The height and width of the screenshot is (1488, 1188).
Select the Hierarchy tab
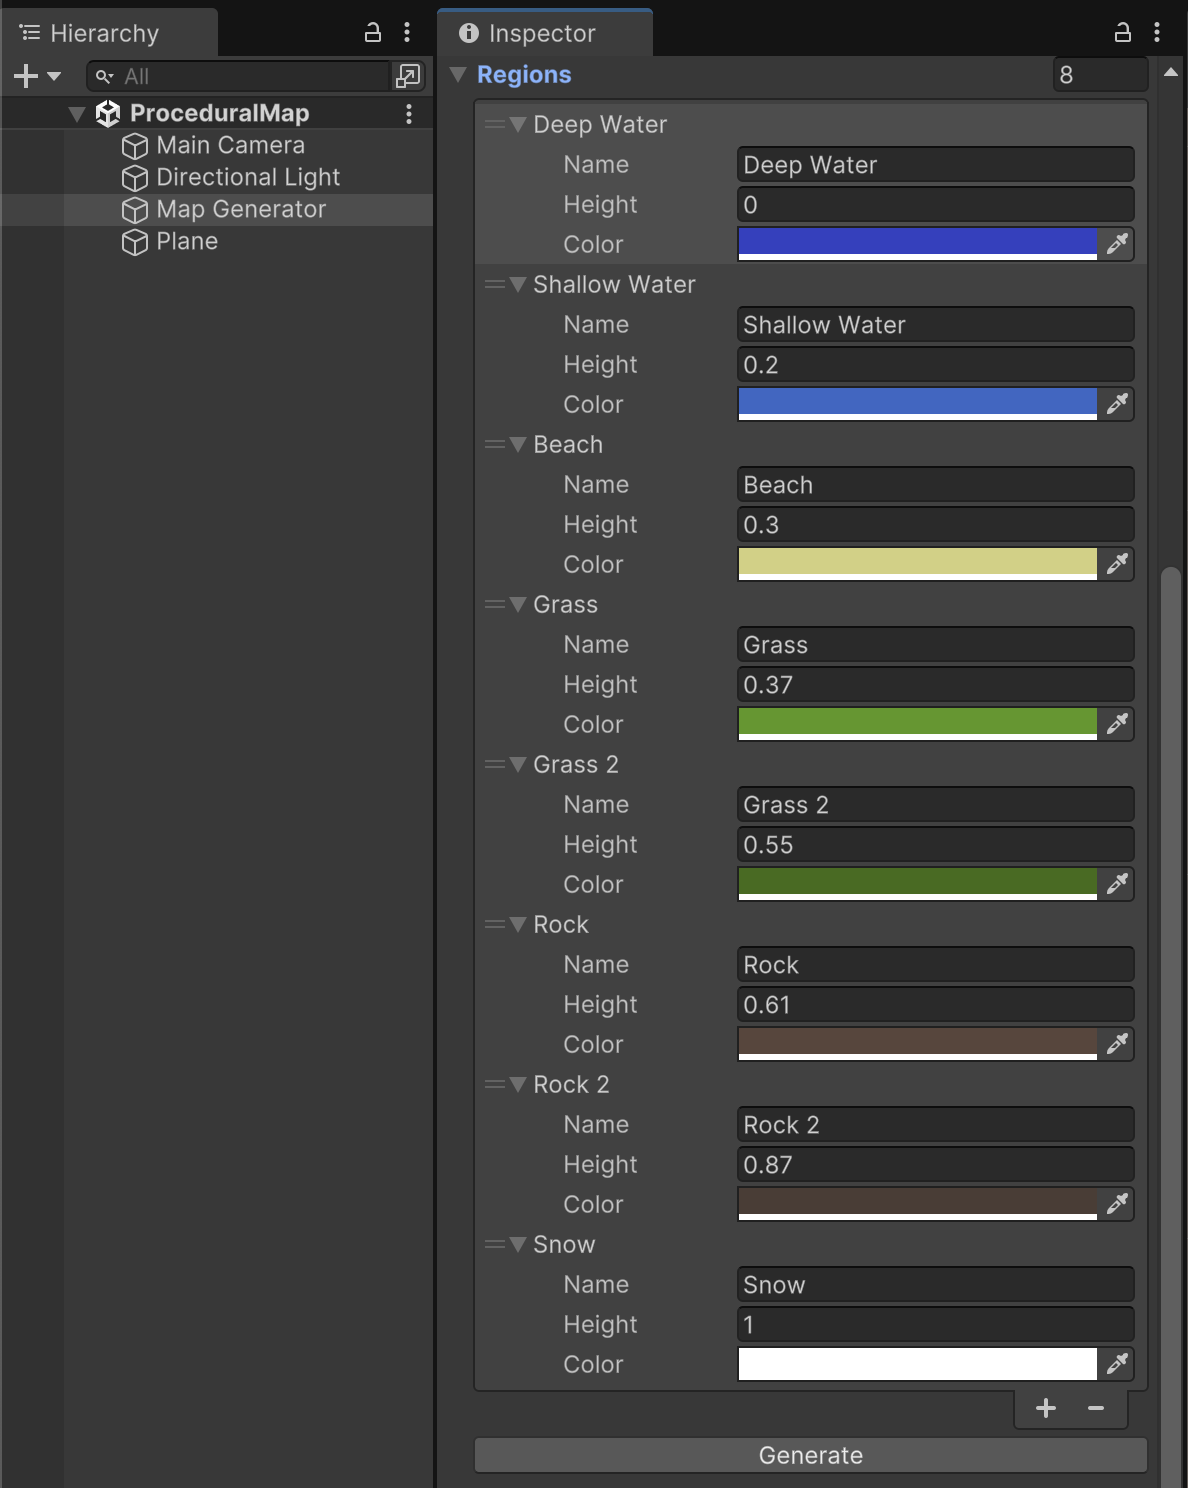point(104,33)
